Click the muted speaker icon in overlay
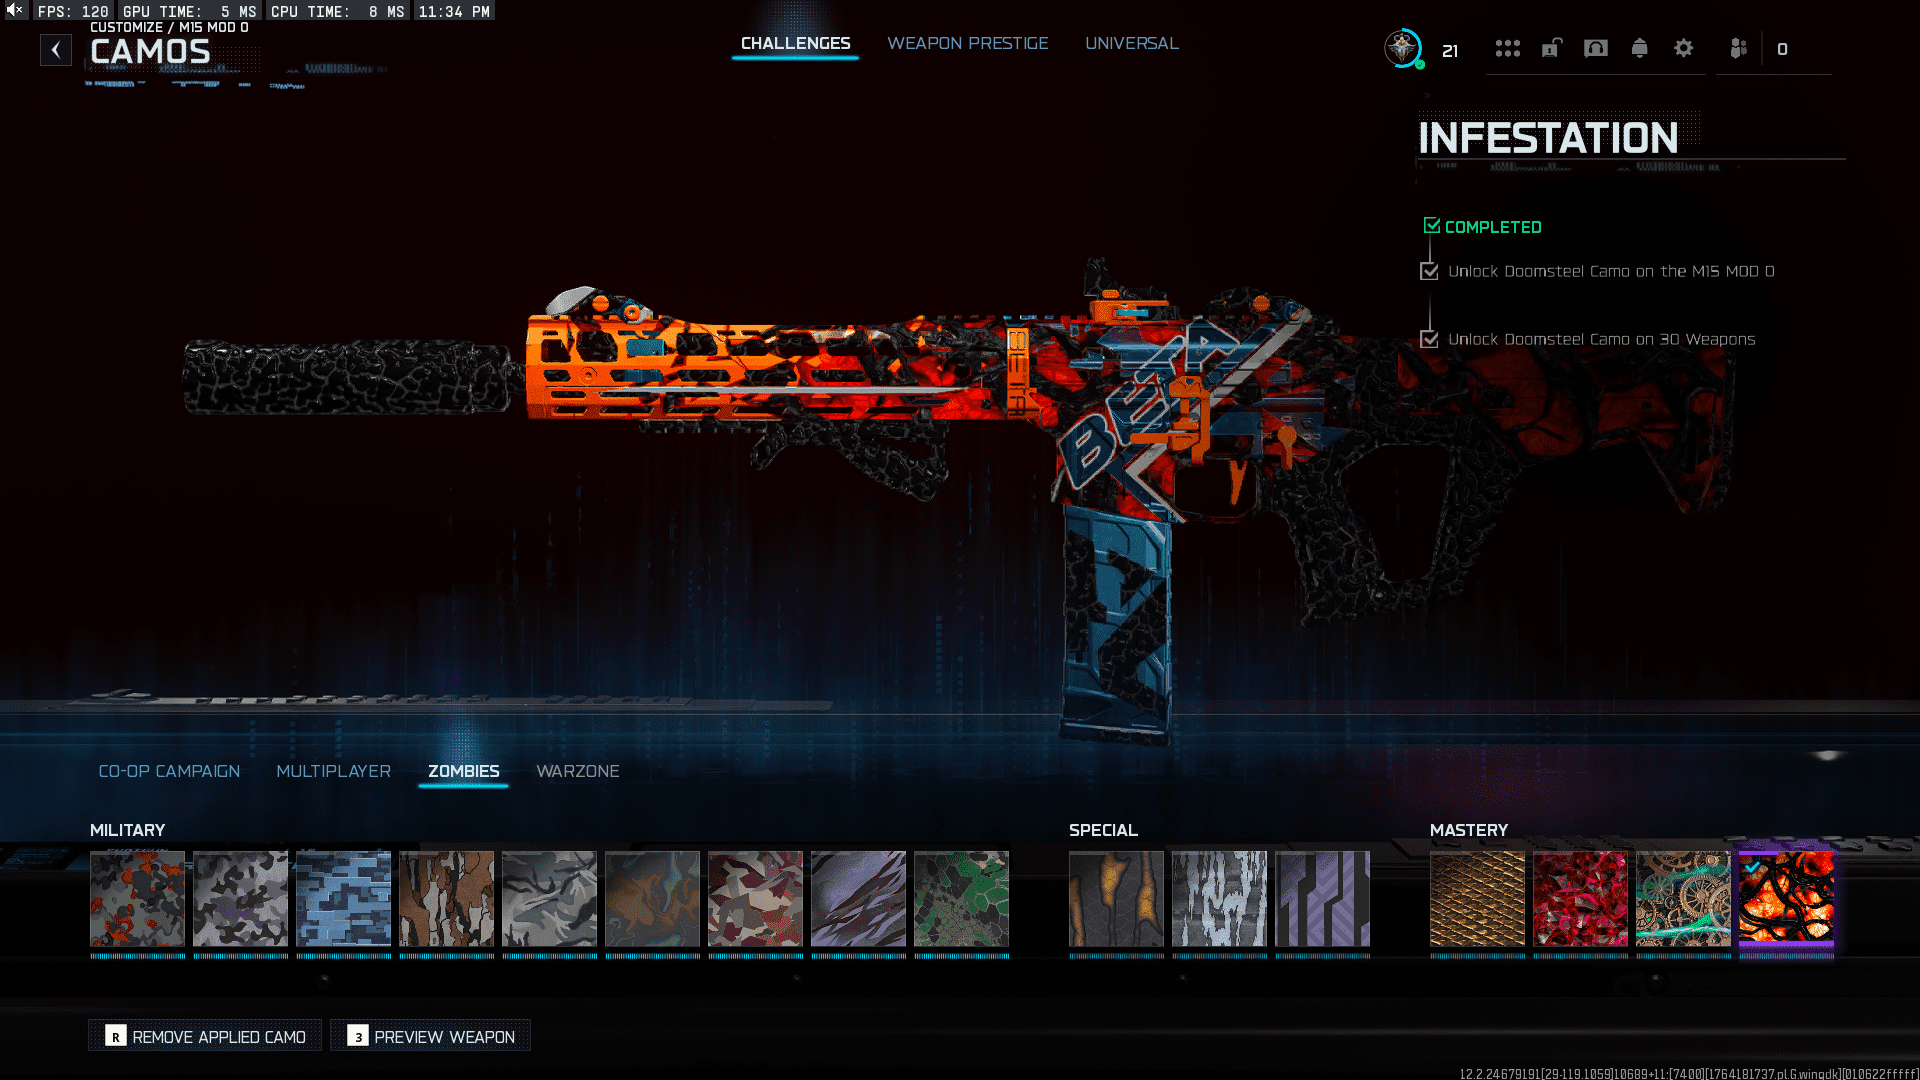The height and width of the screenshot is (1080, 1920). pyautogui.click(x=15, y=10)
